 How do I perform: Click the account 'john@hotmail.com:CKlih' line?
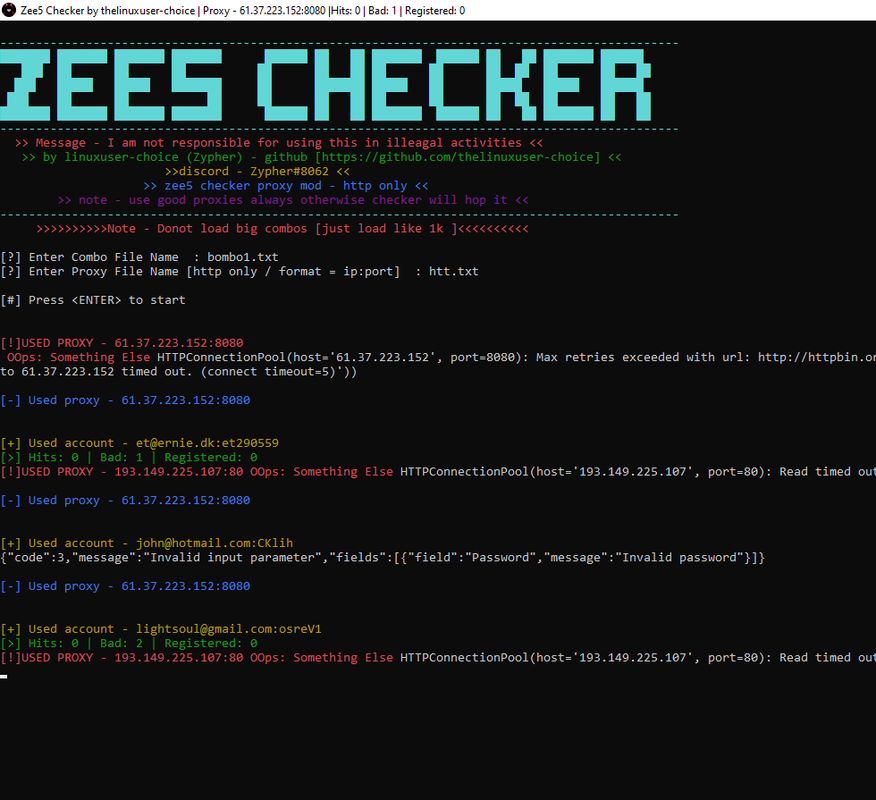[146, 544]
